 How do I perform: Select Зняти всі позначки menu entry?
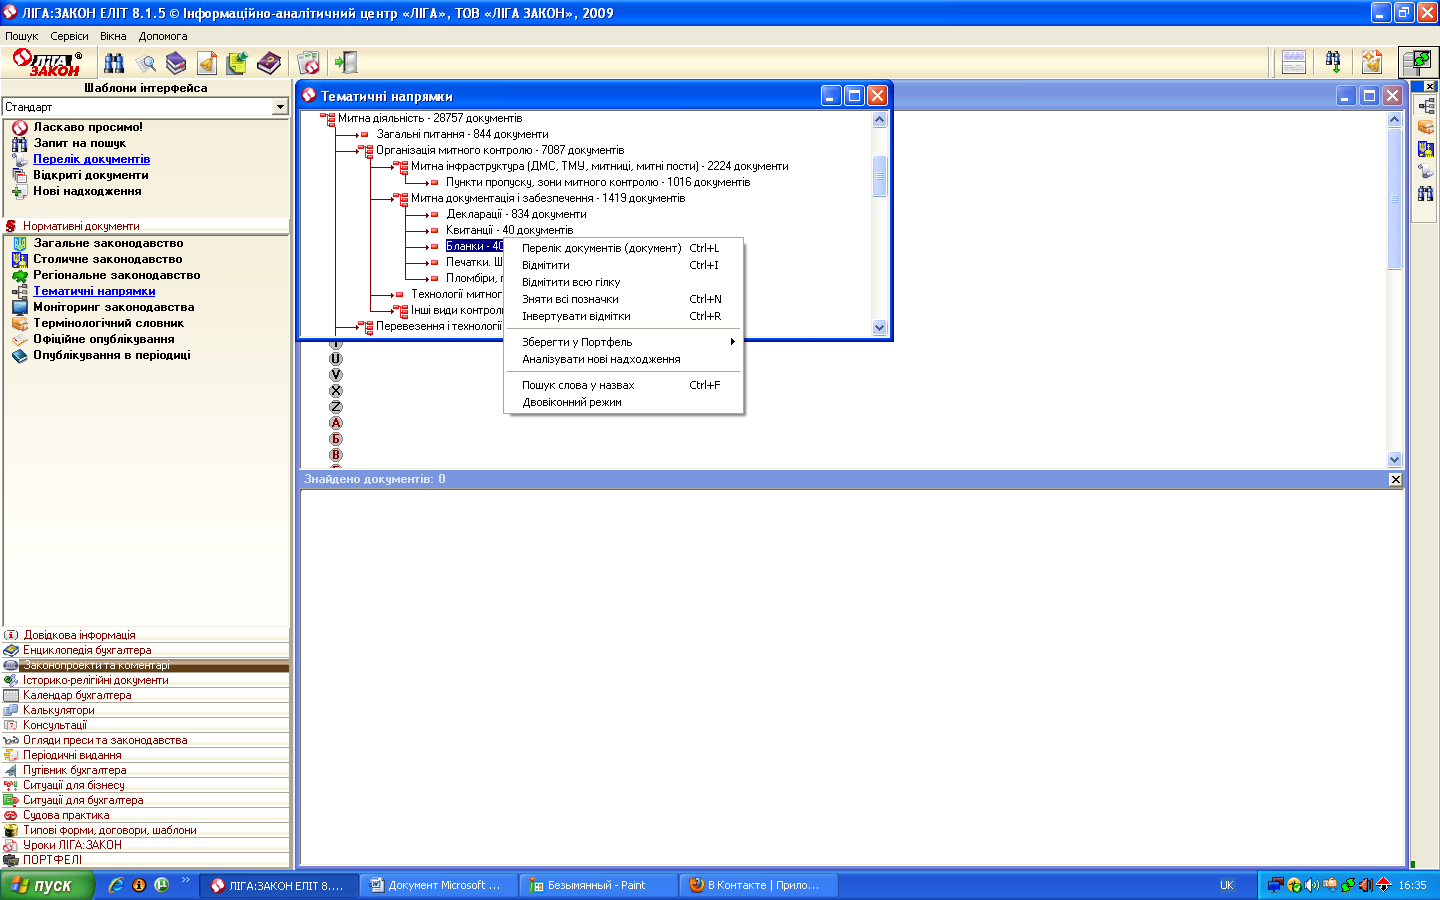pos(625,299)
